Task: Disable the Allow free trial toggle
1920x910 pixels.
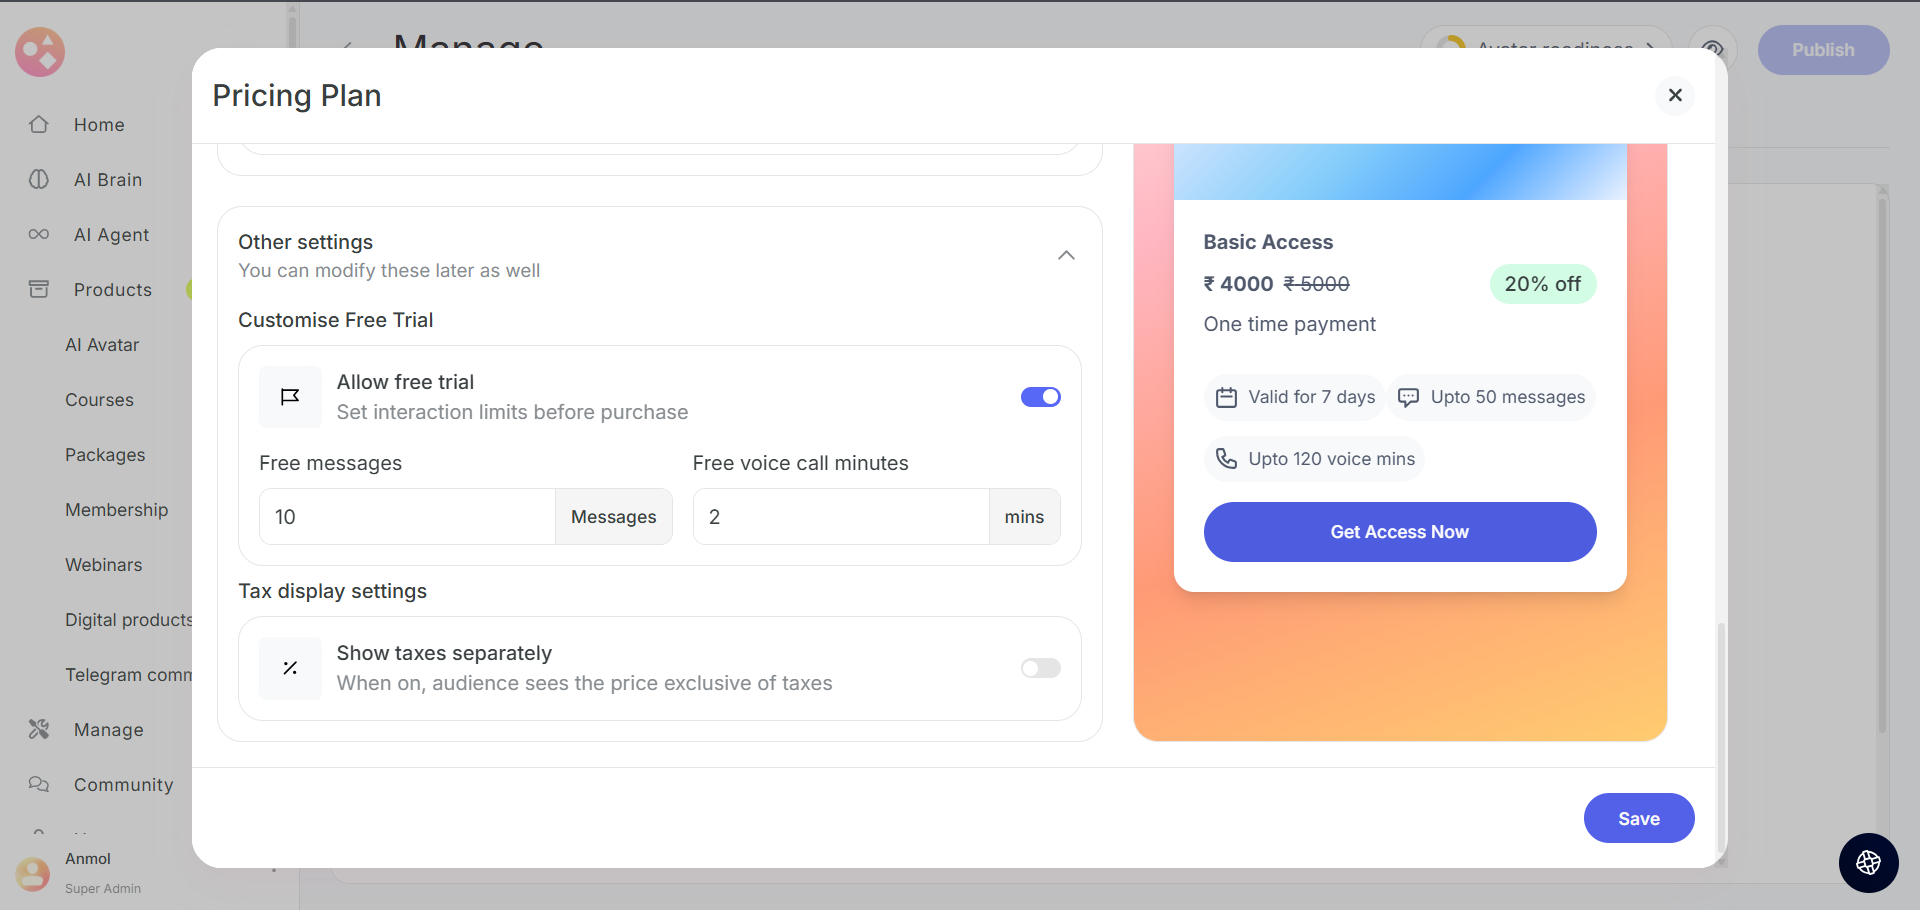Action: click(x=1040, y=397)
